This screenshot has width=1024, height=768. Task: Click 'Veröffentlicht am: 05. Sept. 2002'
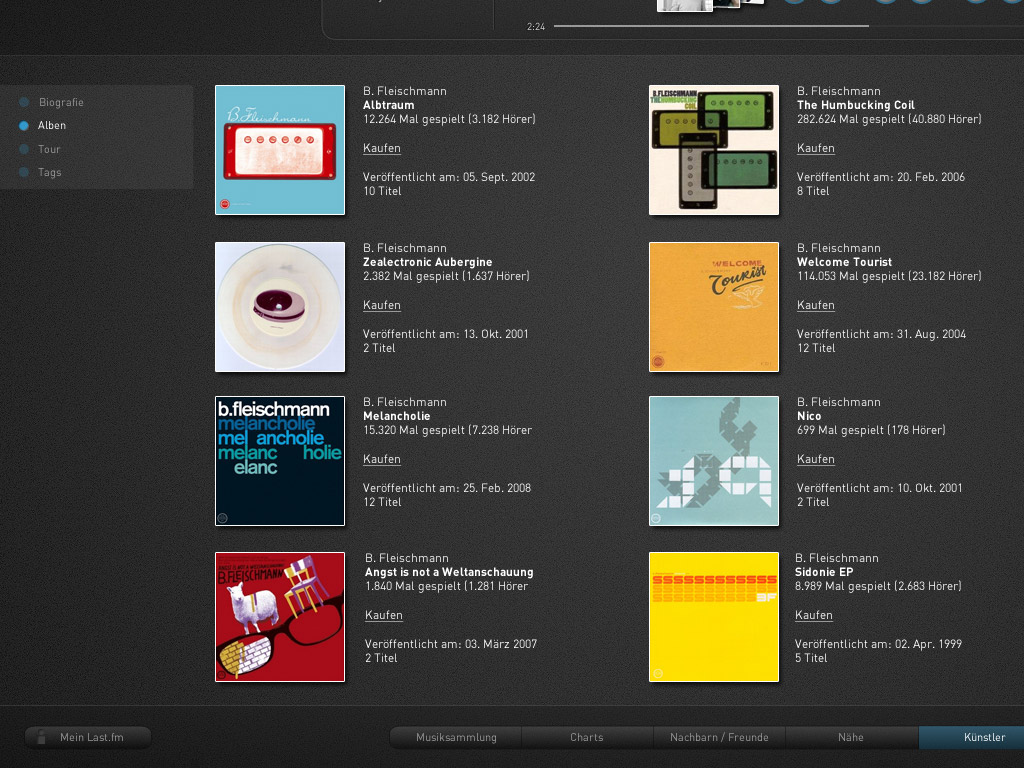449,177
